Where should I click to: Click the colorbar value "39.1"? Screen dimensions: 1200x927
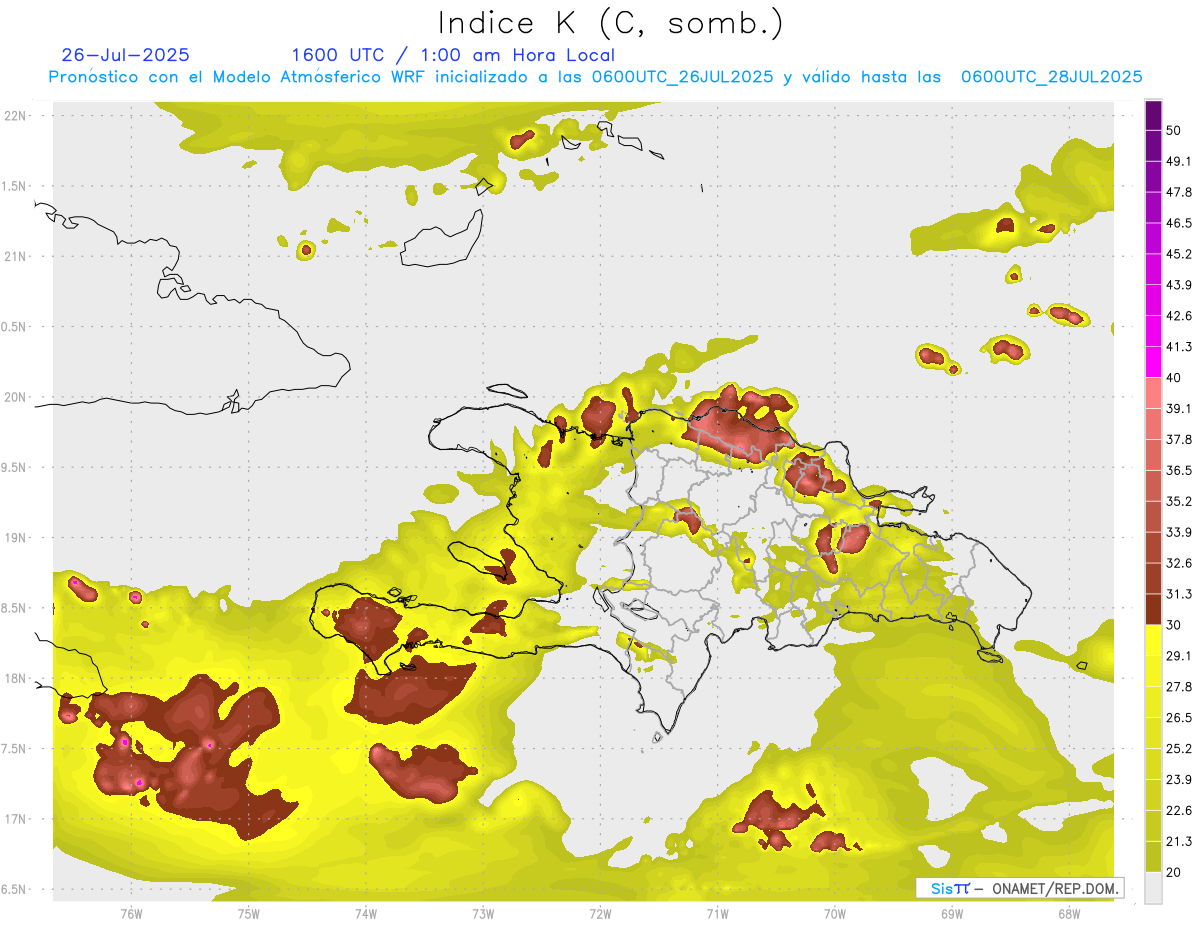click(1179, 409)
